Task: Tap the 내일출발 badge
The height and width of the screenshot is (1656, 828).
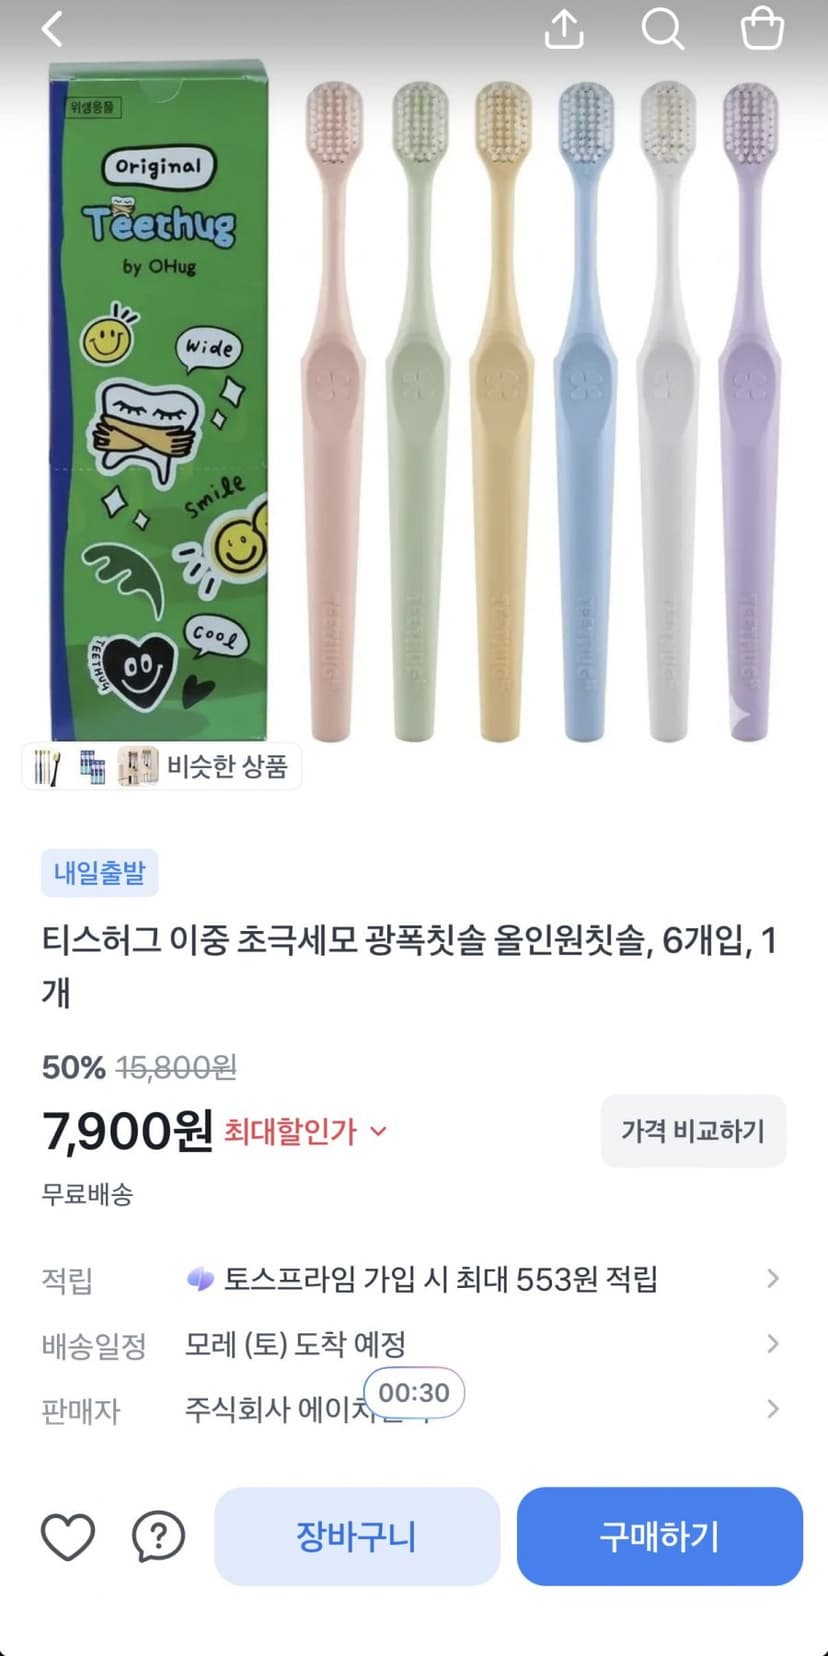Action: [100, 873]
